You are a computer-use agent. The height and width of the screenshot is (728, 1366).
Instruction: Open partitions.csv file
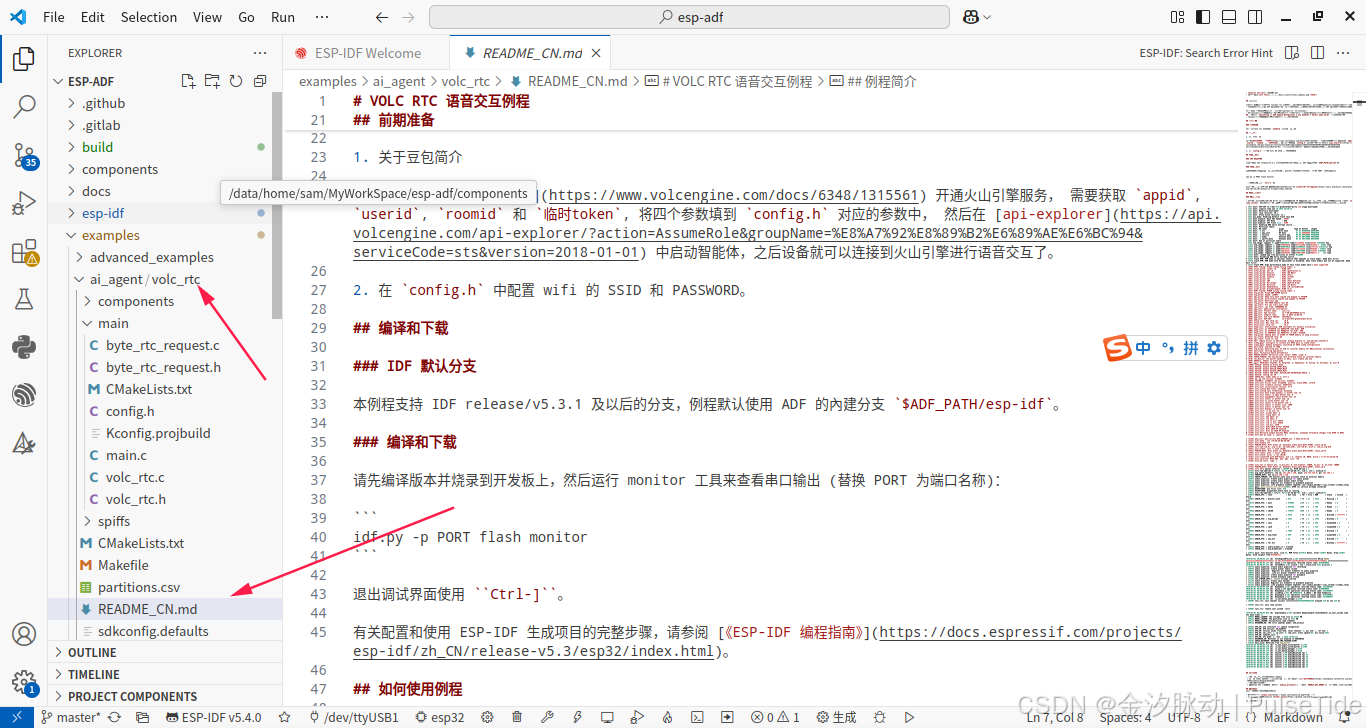139,587
